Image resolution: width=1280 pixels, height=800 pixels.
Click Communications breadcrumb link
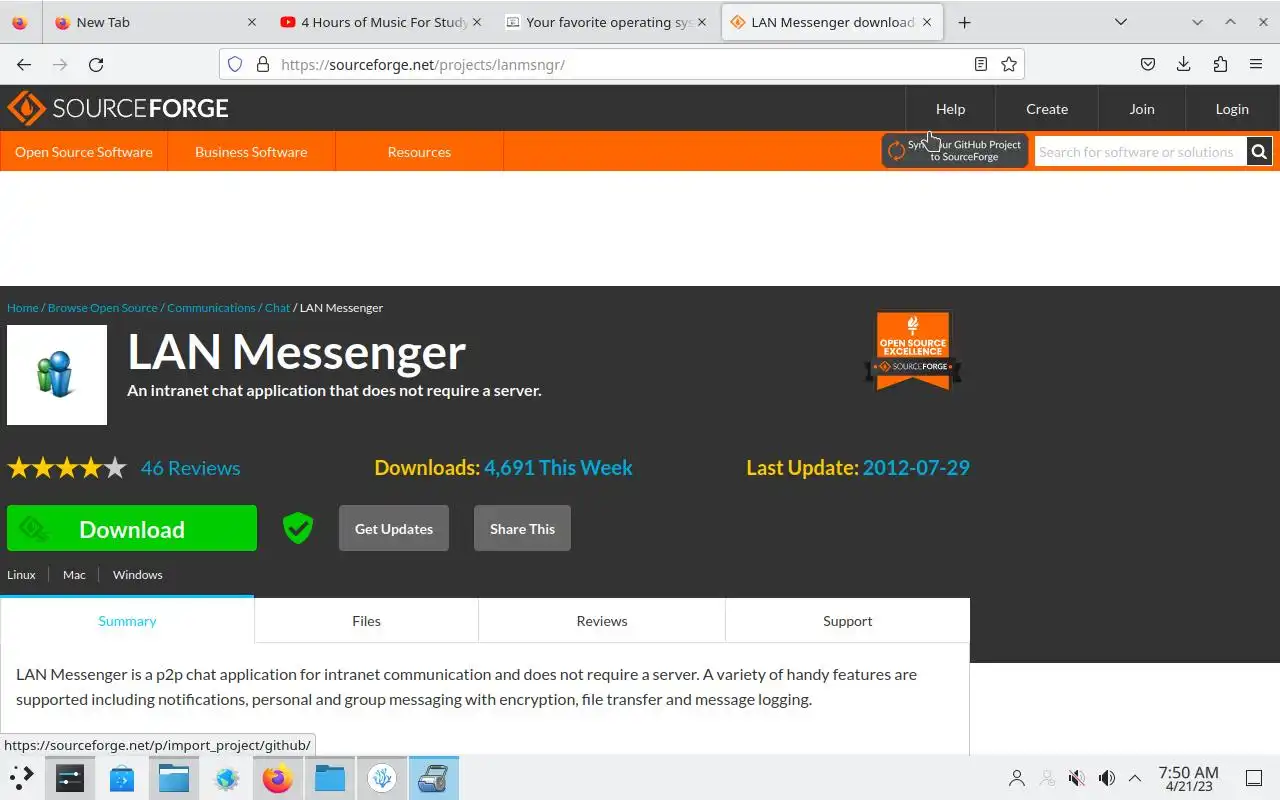211,308
